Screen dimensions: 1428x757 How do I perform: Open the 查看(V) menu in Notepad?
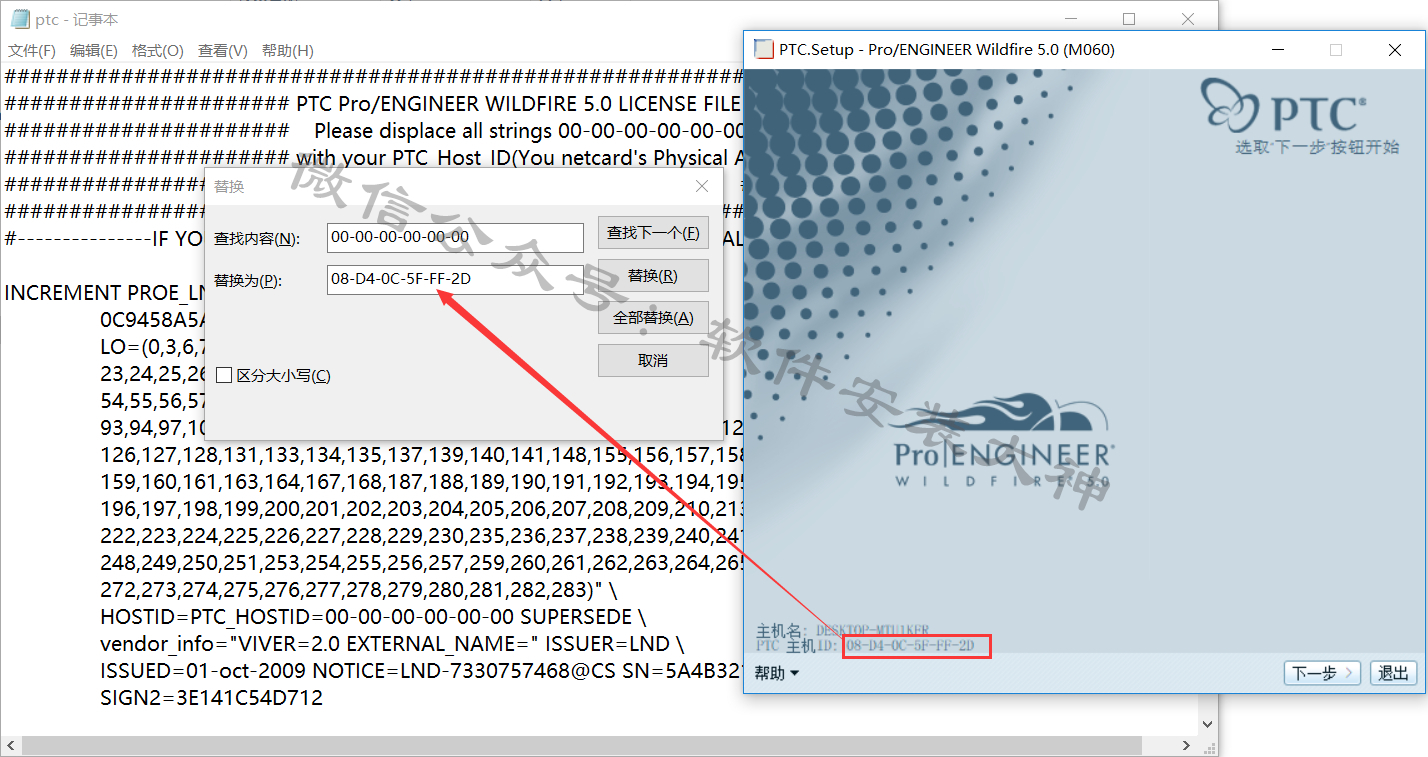[223, 50]
